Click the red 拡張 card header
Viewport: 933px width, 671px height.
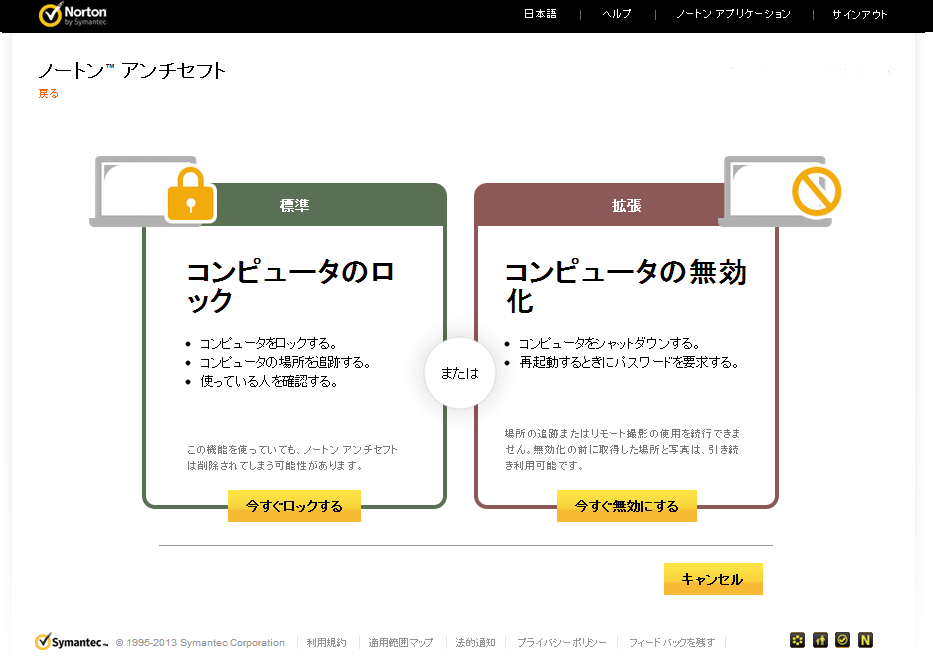626,205
